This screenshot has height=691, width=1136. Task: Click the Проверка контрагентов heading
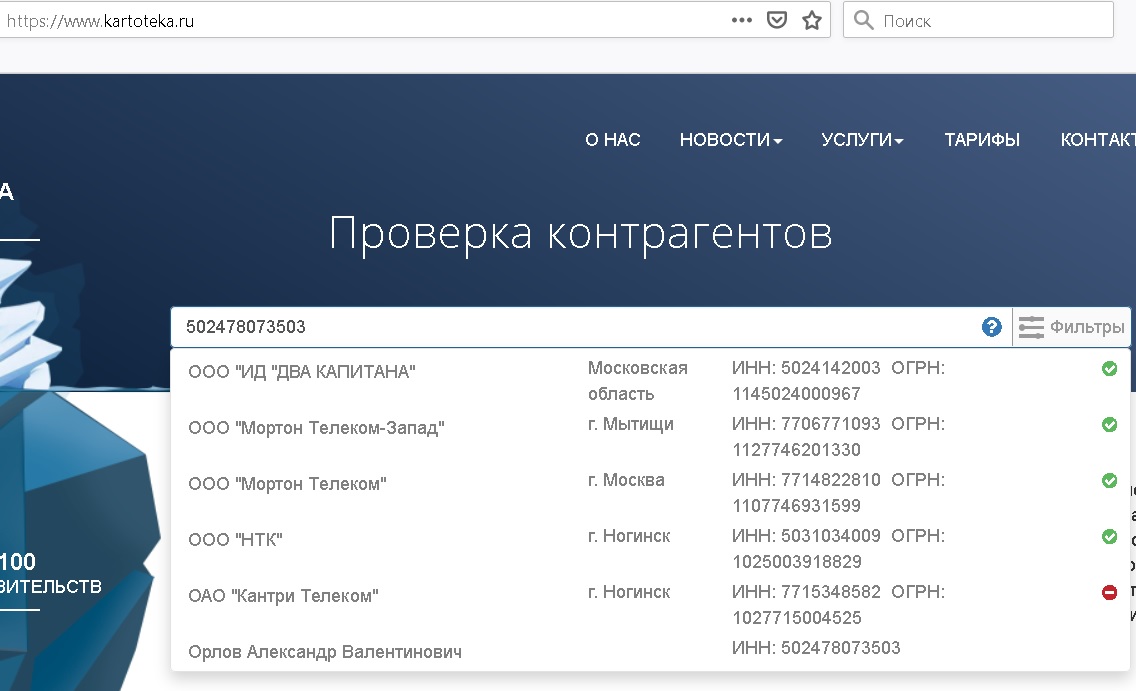(x=581, y=234)
